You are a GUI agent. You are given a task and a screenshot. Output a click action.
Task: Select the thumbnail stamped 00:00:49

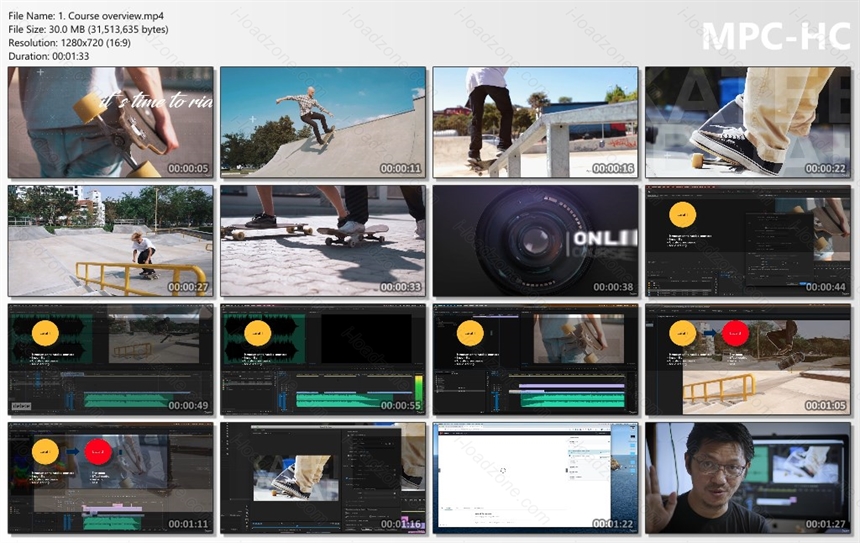(x=111, y=359)
